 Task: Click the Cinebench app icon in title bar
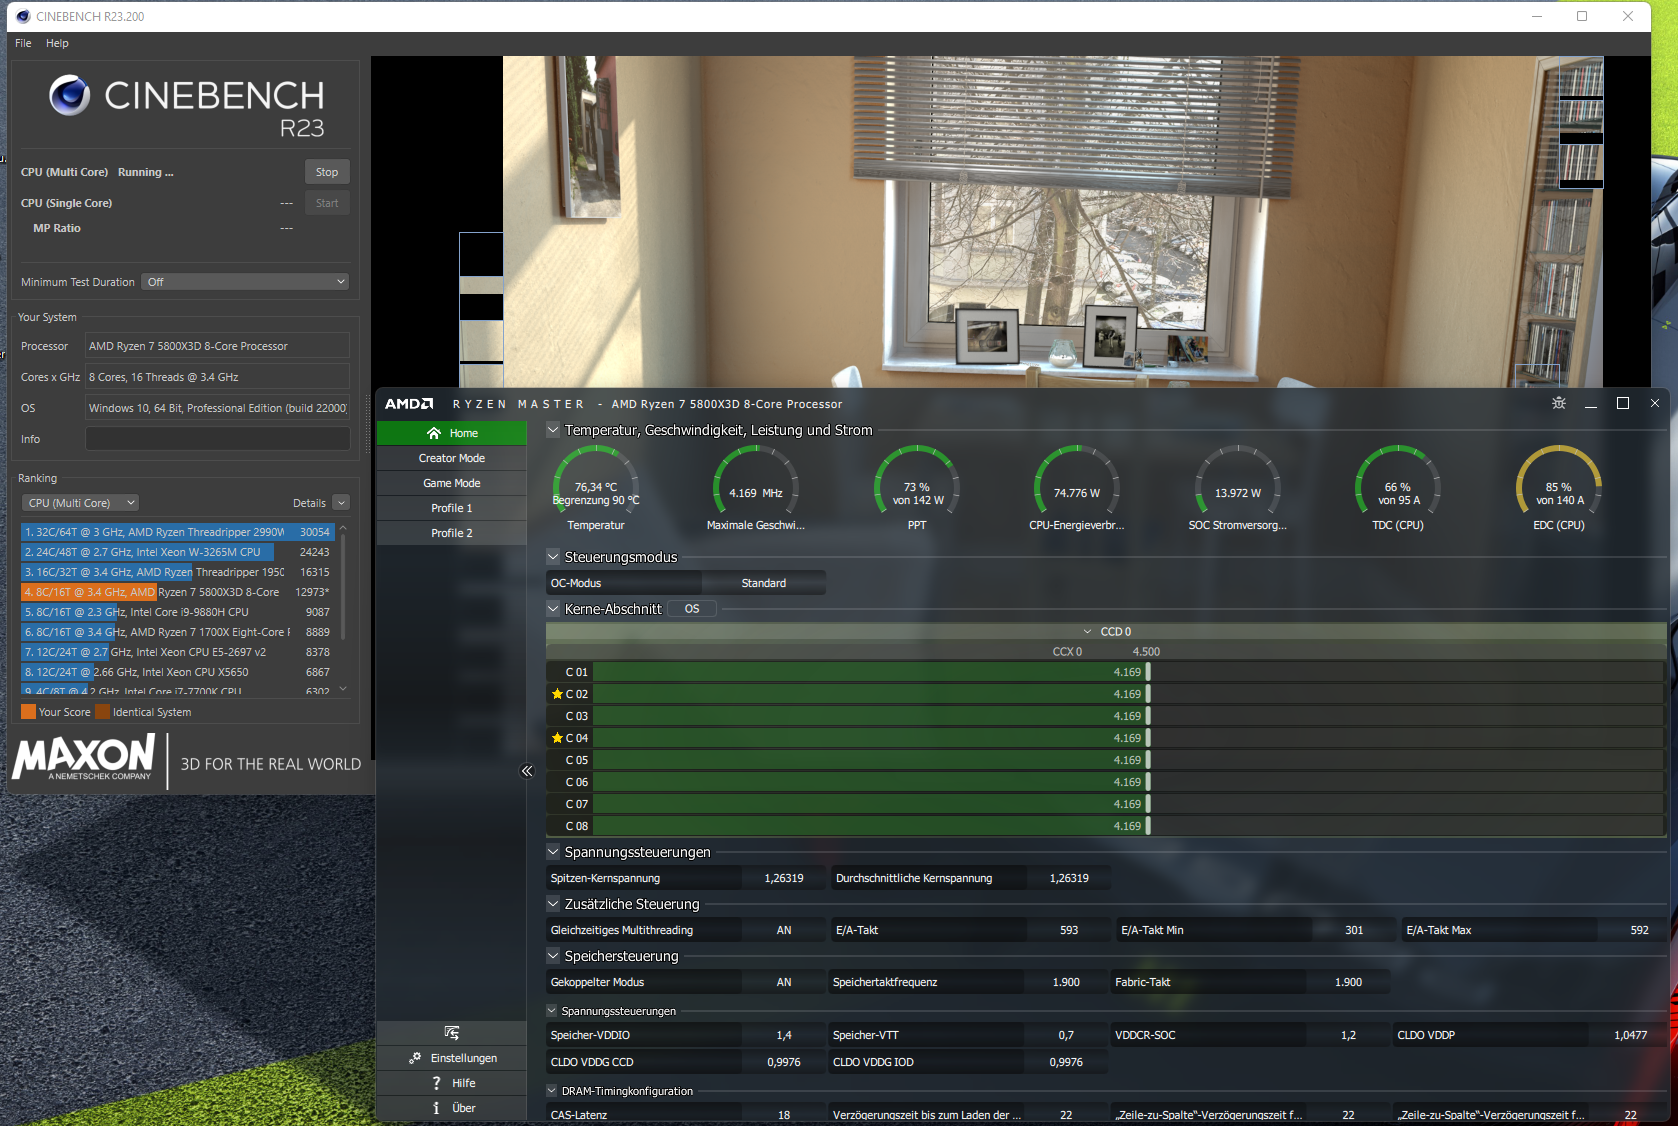point(23,16)
